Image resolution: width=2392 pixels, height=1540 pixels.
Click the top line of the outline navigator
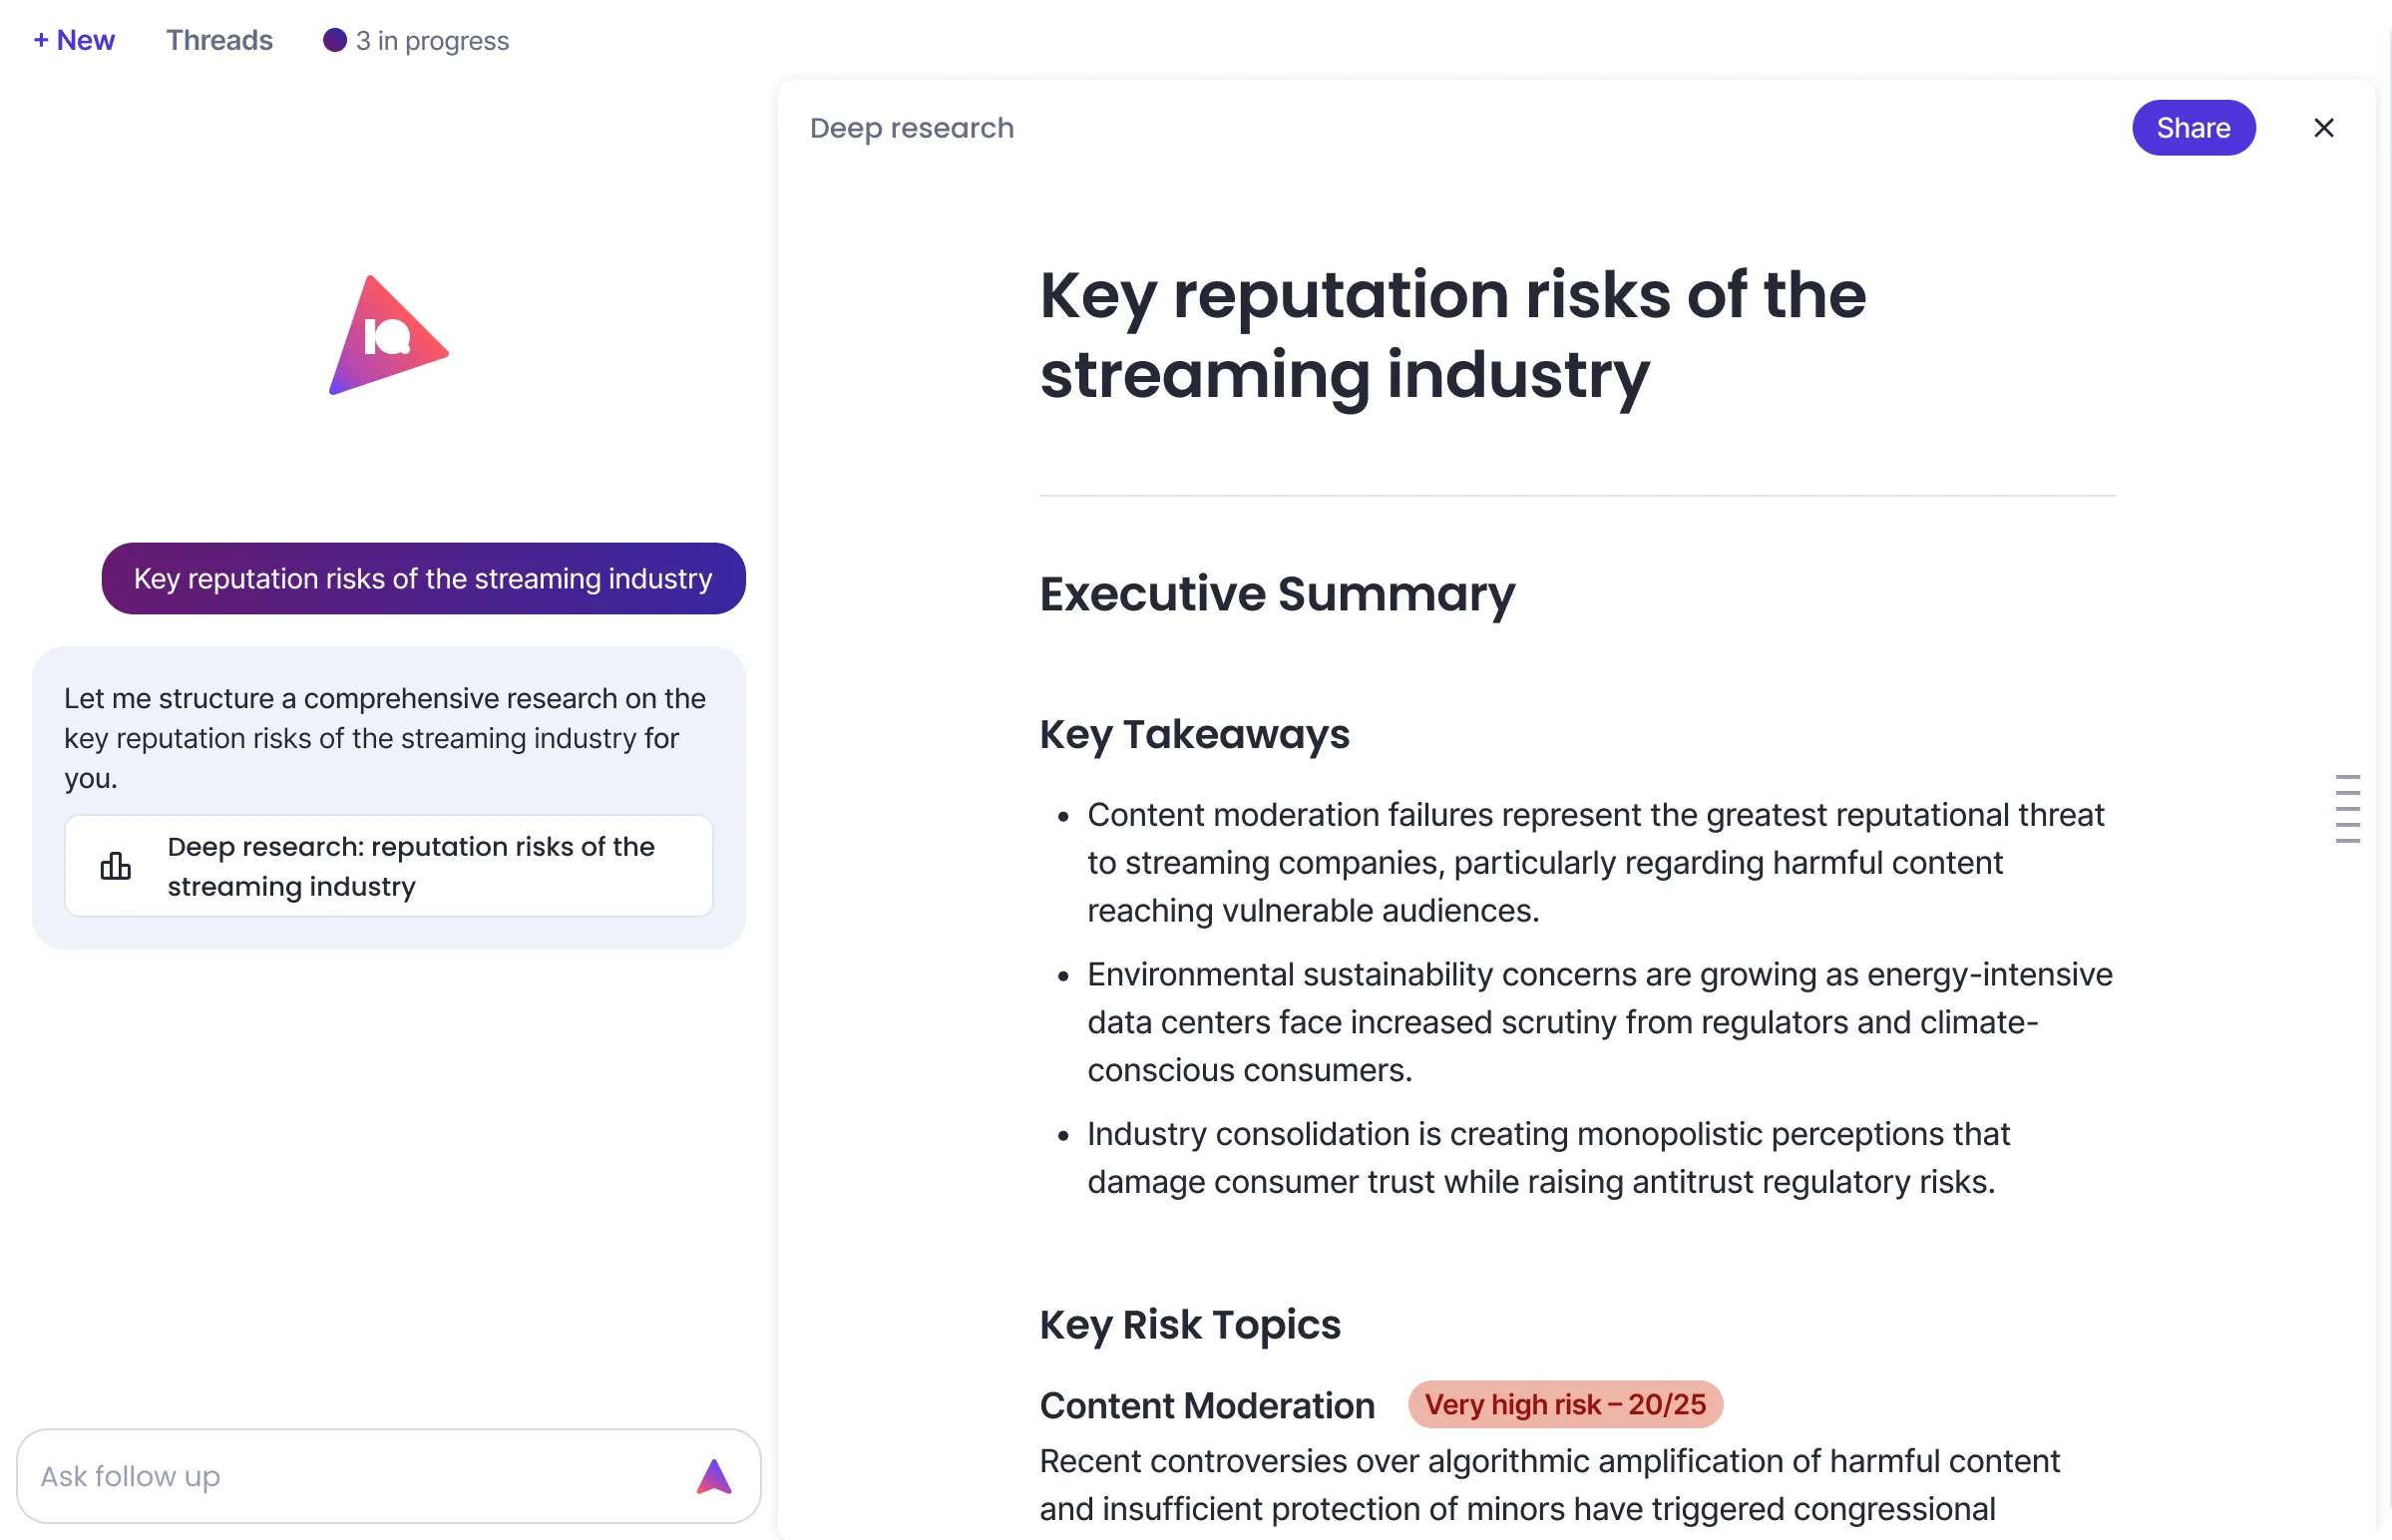[x=2347, y=777]
